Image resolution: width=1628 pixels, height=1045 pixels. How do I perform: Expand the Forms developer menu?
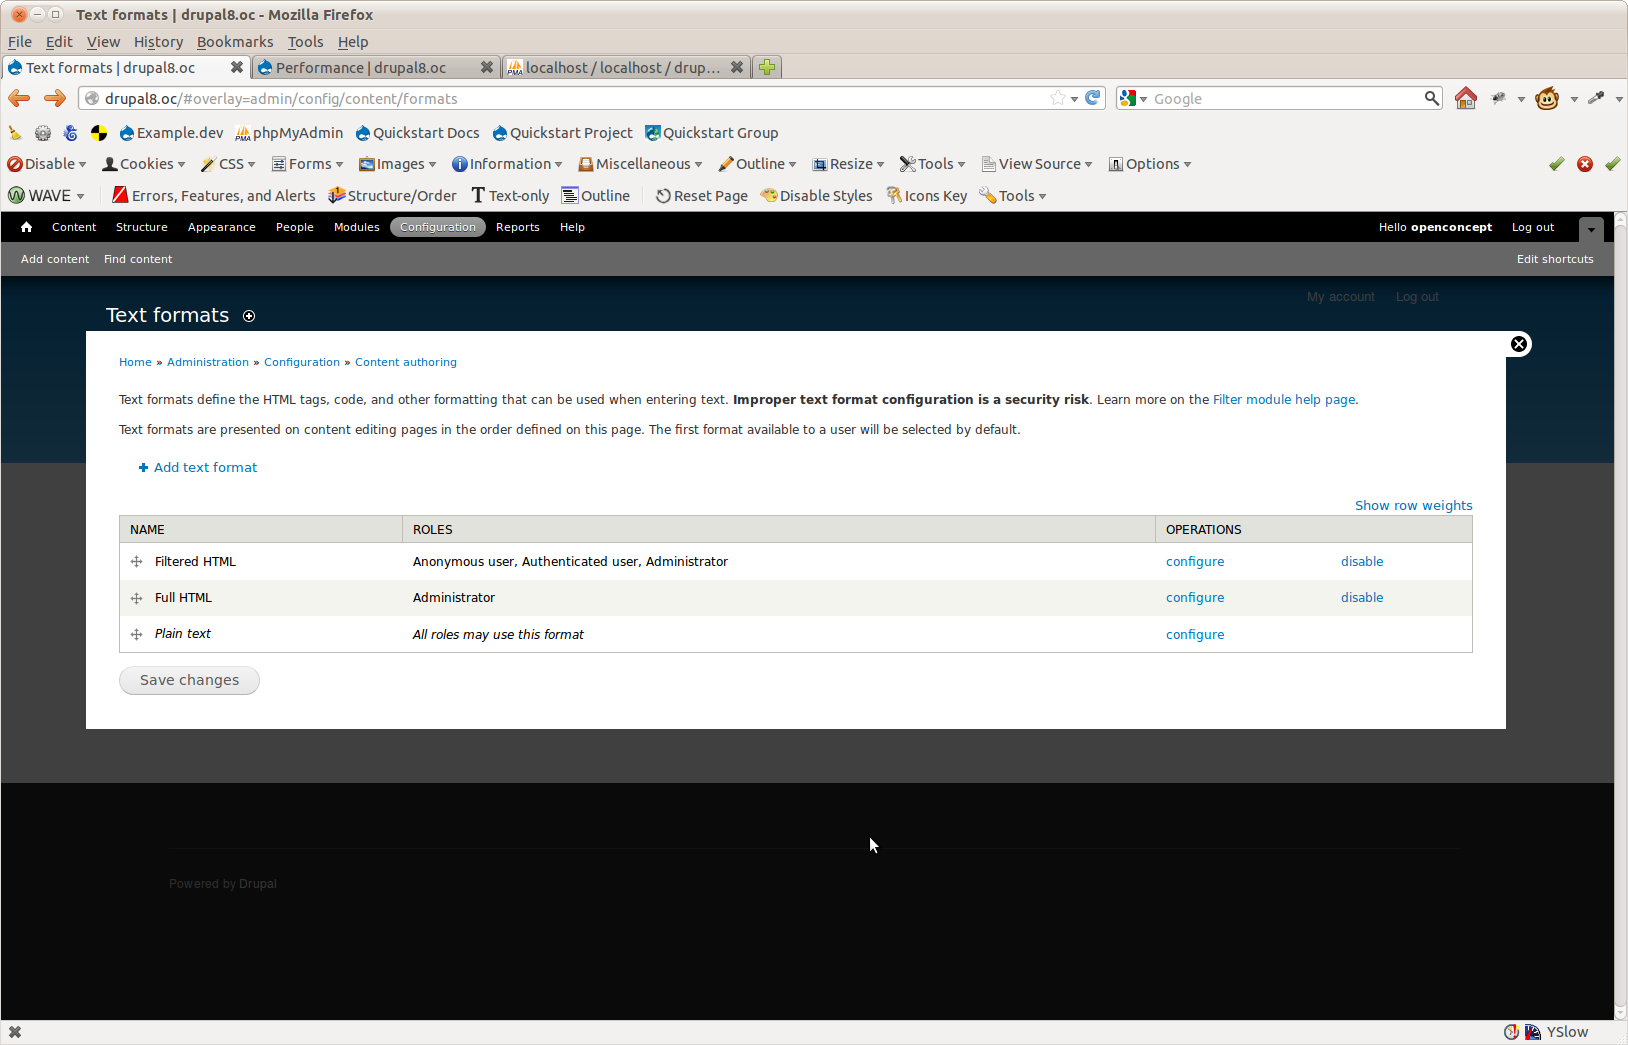point(308,164)
